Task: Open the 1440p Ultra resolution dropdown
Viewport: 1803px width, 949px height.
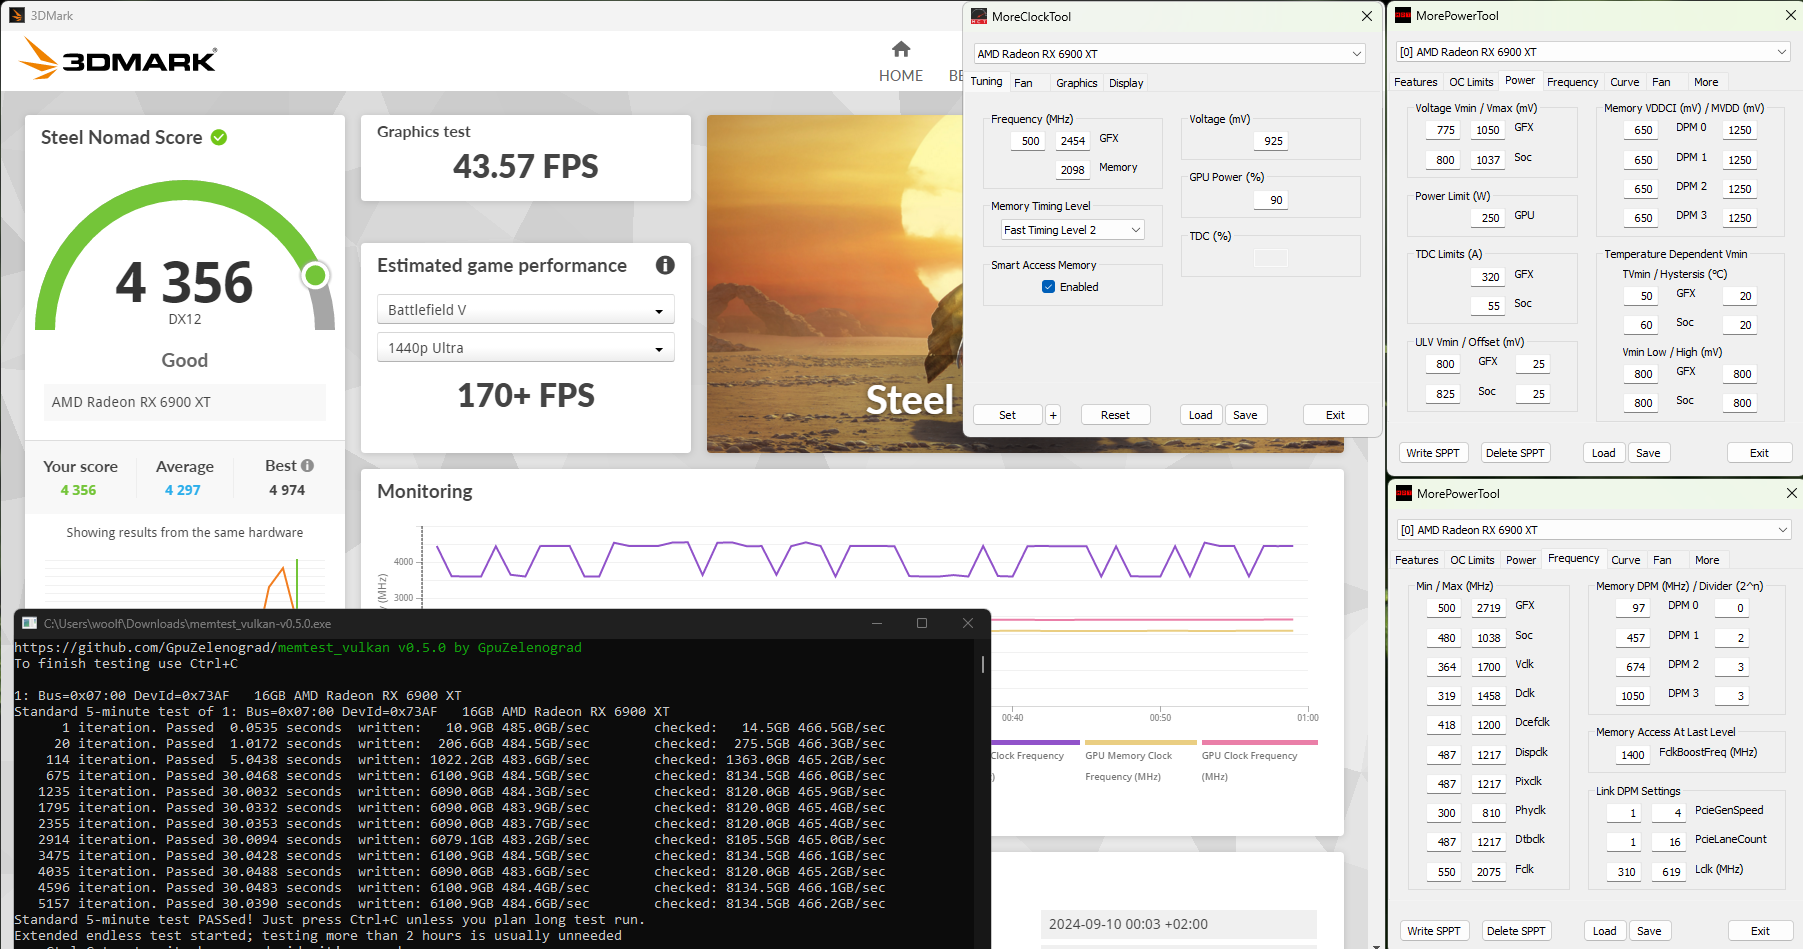Action: [525, 348]
